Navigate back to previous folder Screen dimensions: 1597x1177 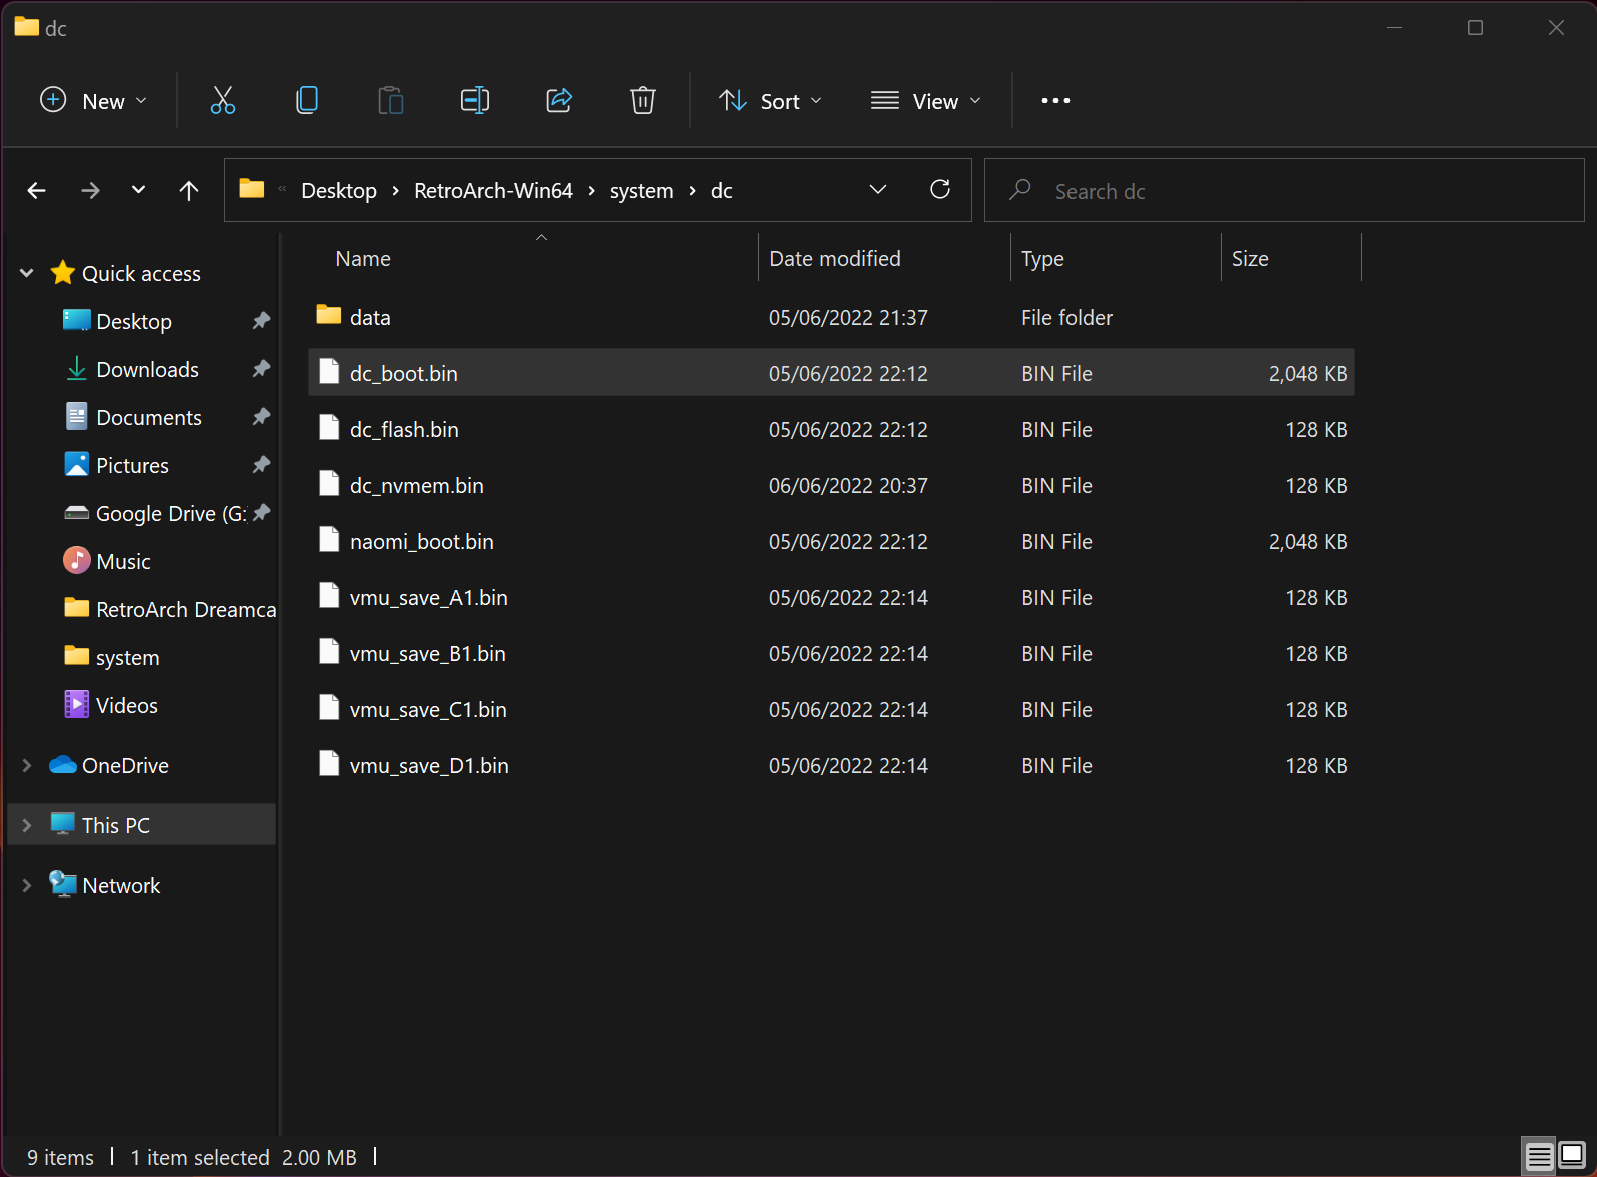pyautogui.click(x=37, y=190)
